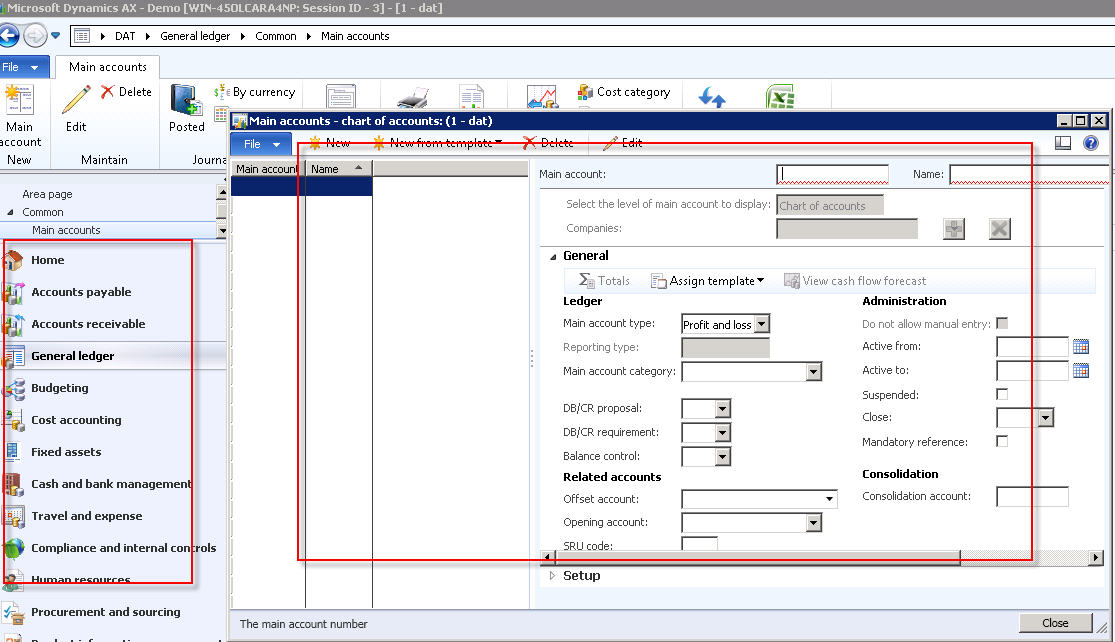Click the address bar list icon
1115x642 pixels.
pyautogui.click(x=82, y=36)
